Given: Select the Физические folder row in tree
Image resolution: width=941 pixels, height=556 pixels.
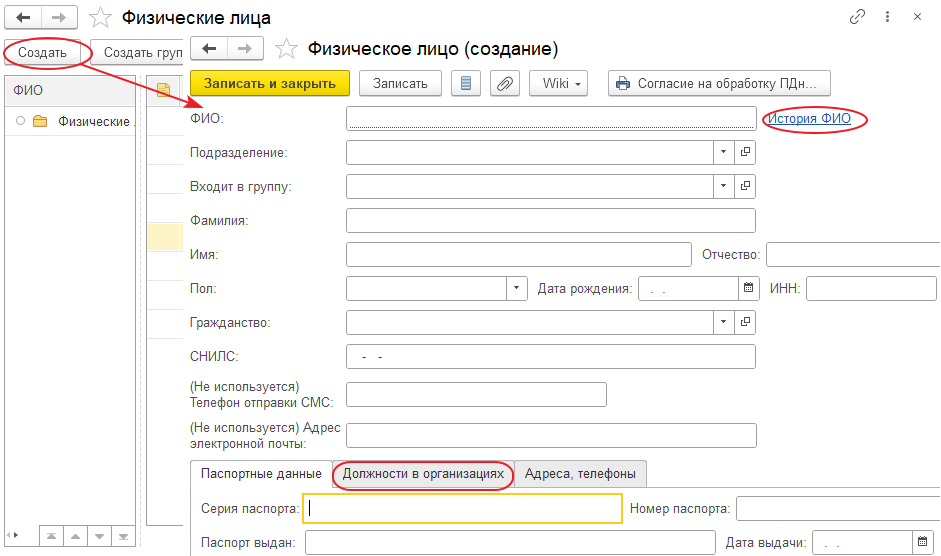Looking at the screenshot, I should tap(70, 121).
